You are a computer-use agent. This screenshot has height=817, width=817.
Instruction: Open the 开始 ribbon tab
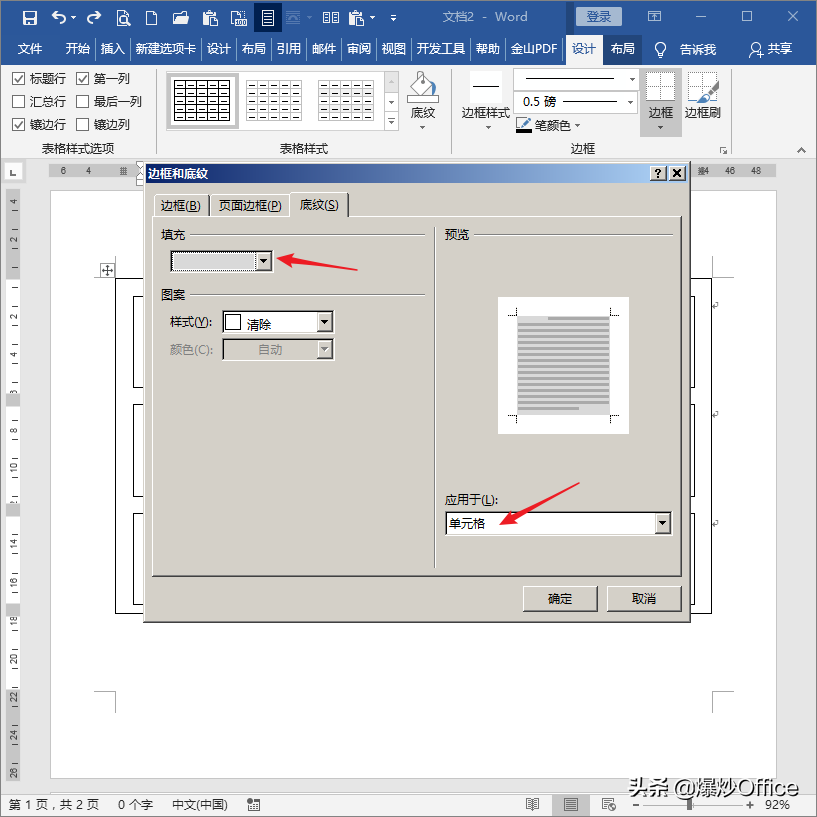coord(78,49)
